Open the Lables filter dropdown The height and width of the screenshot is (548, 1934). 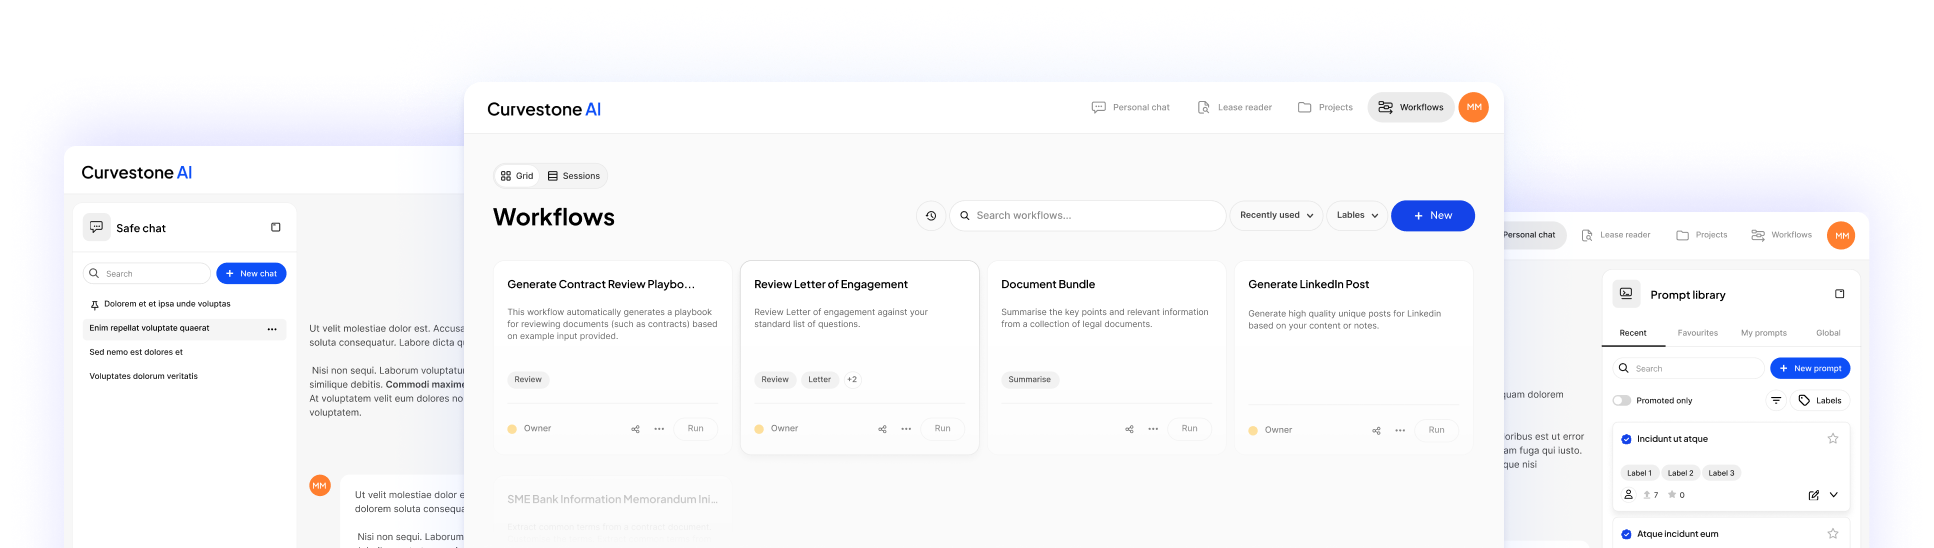1357,216
